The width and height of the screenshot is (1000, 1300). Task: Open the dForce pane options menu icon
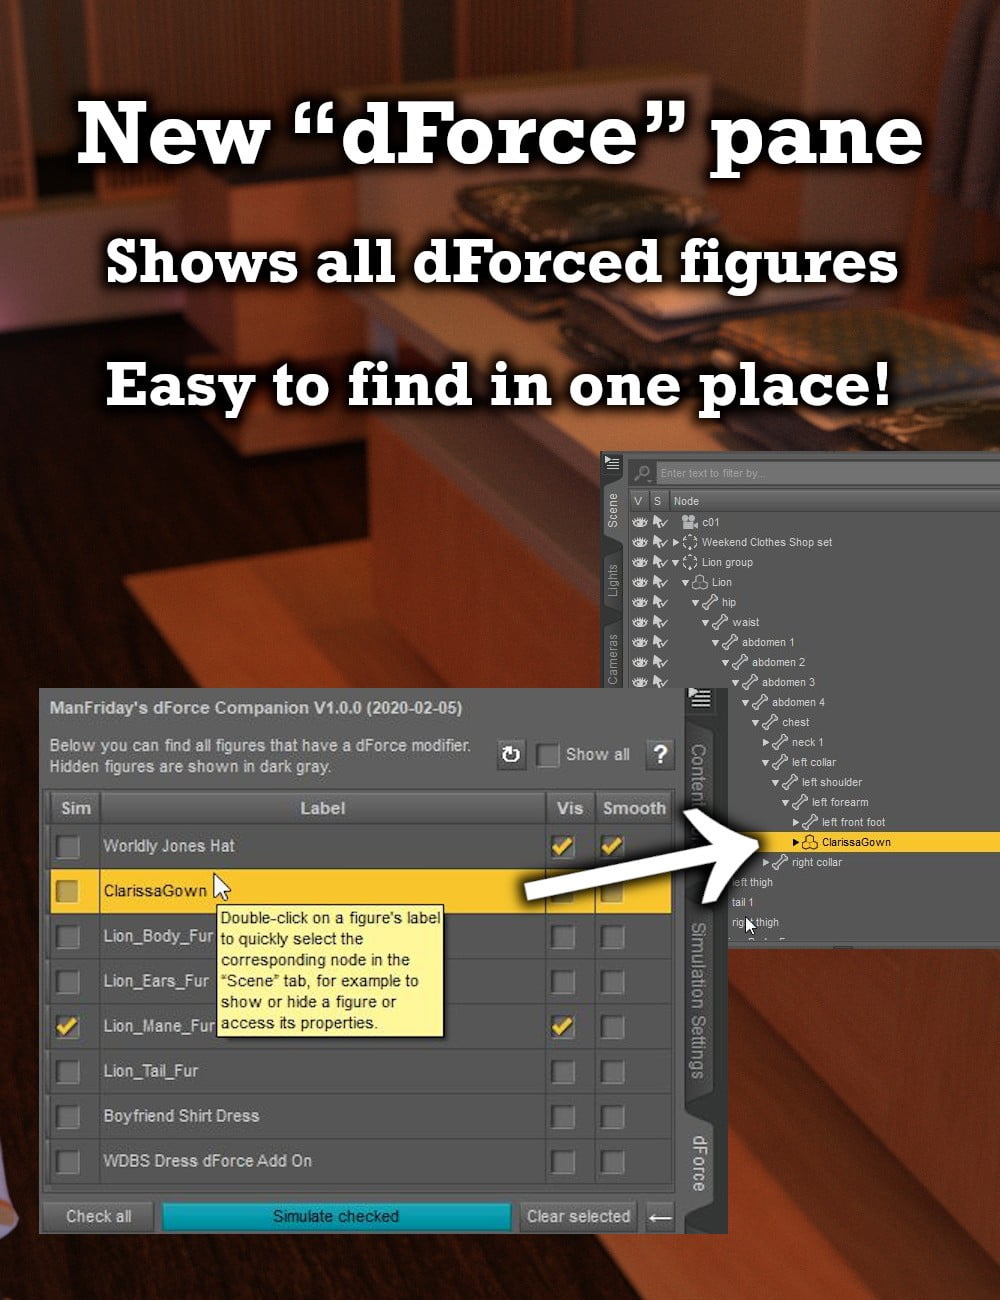click(700, 699)
